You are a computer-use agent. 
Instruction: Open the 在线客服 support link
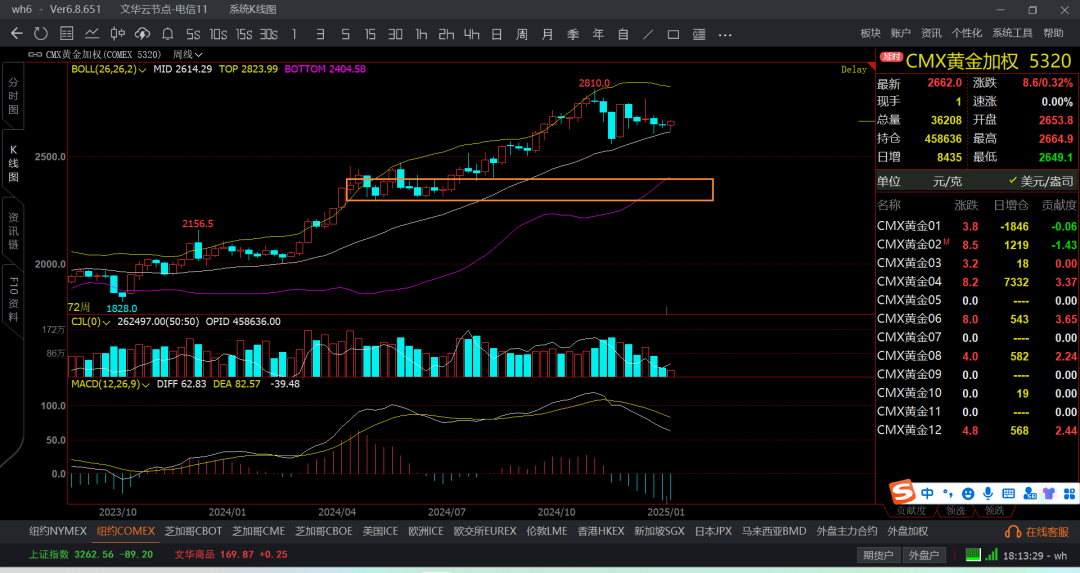click(1047, 532)
